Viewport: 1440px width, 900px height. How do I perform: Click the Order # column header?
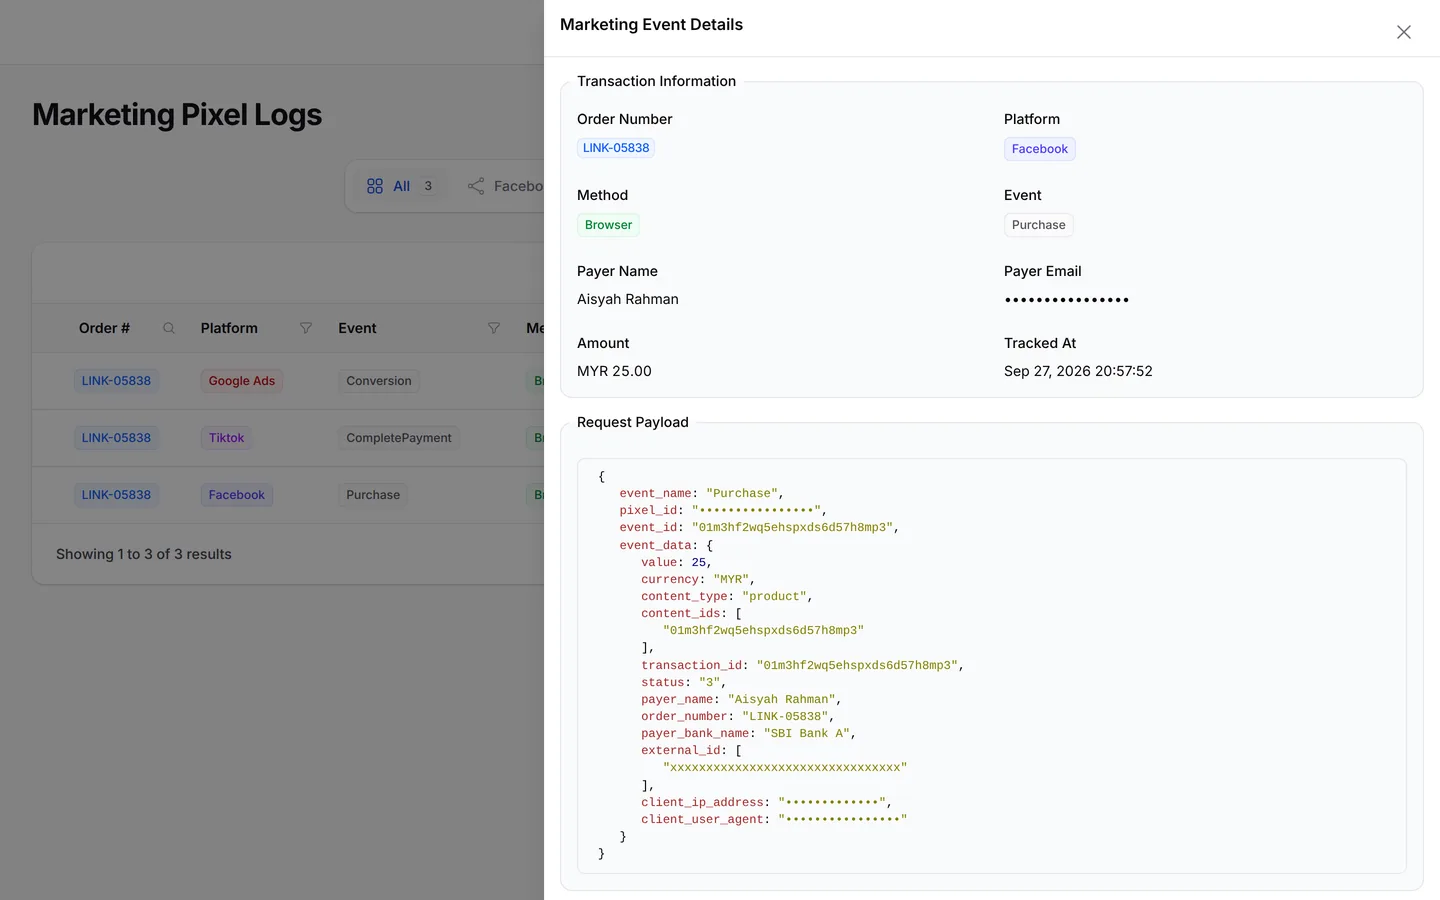[104, 328]
